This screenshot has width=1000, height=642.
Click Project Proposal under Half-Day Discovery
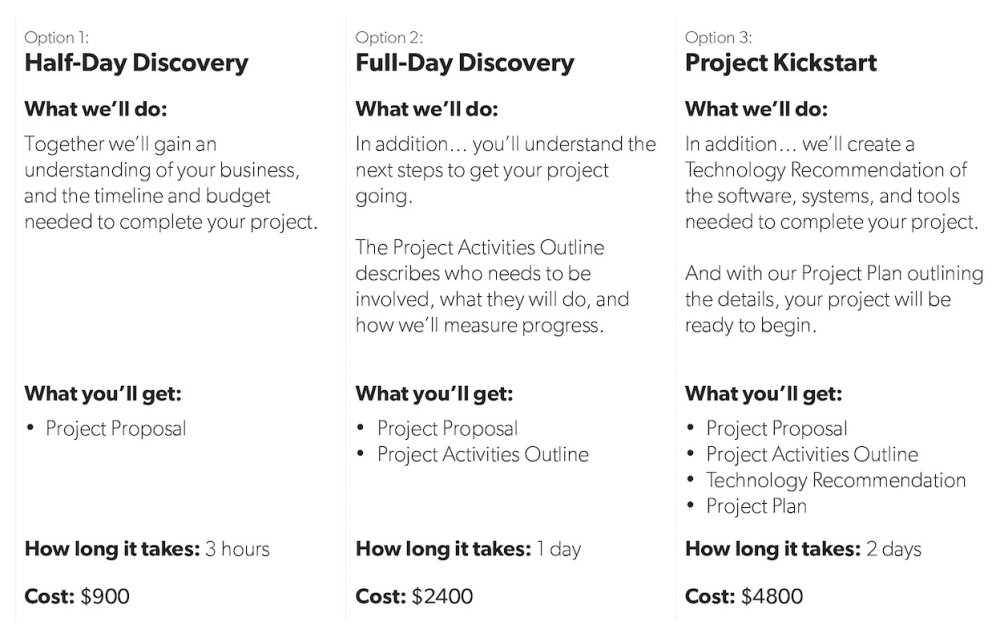coord(115,428)
